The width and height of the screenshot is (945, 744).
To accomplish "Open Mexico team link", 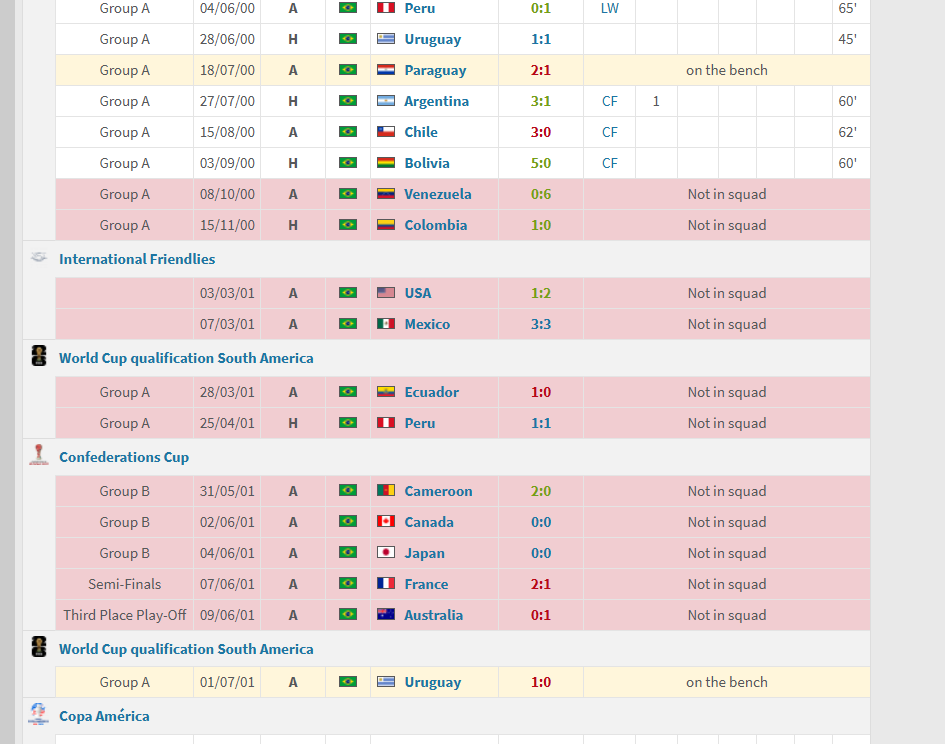I will [x=427, y=324].
